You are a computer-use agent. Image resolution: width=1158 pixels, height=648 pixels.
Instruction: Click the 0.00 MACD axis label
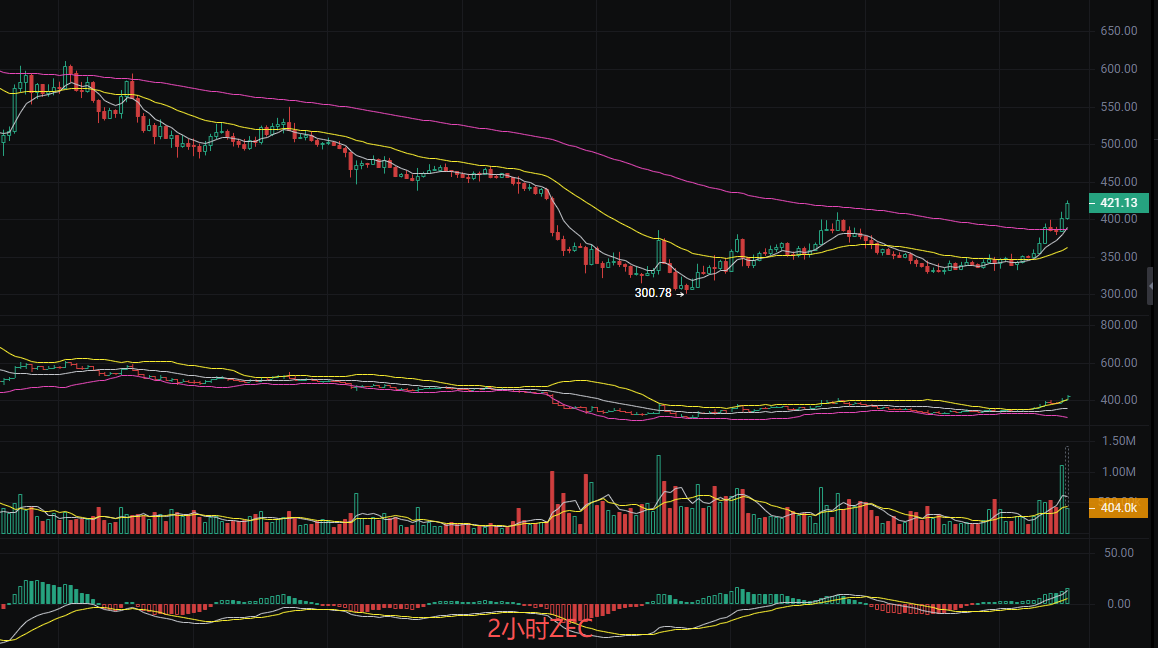1118,604
